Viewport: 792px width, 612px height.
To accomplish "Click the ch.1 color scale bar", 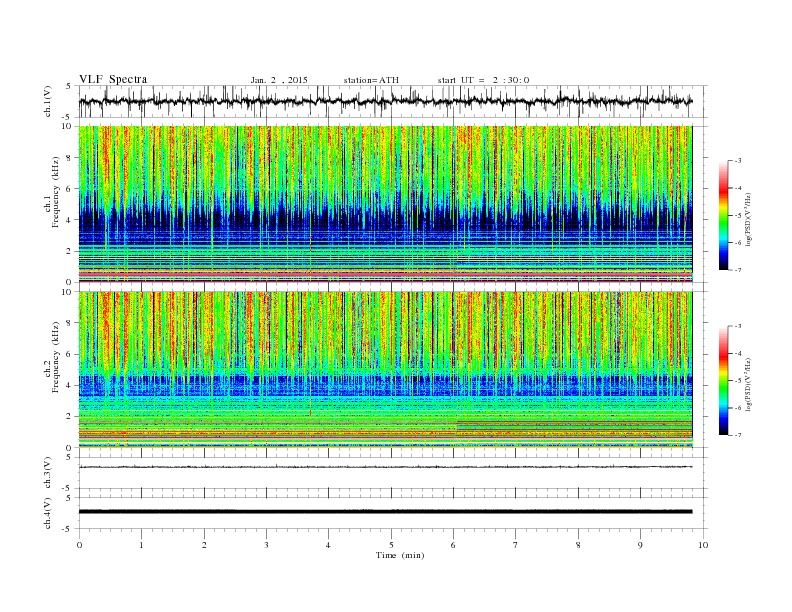I will (724, 215).
